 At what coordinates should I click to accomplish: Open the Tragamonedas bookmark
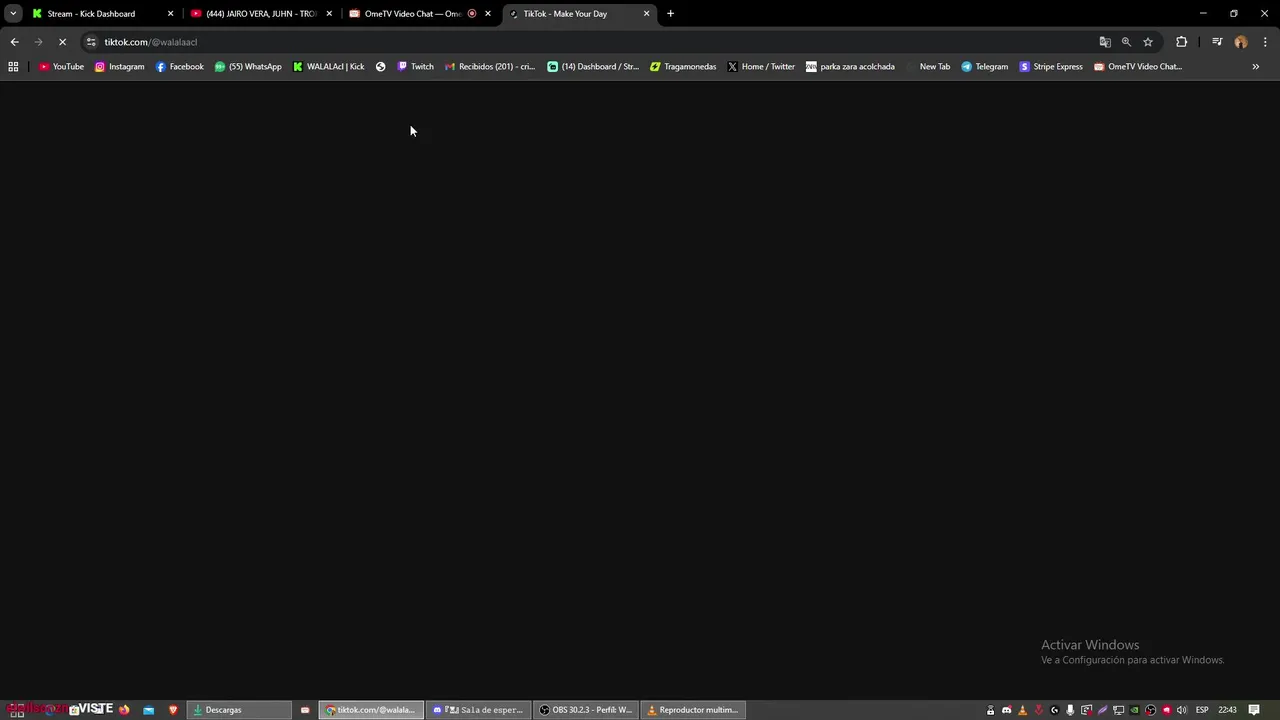coord(683,67)
